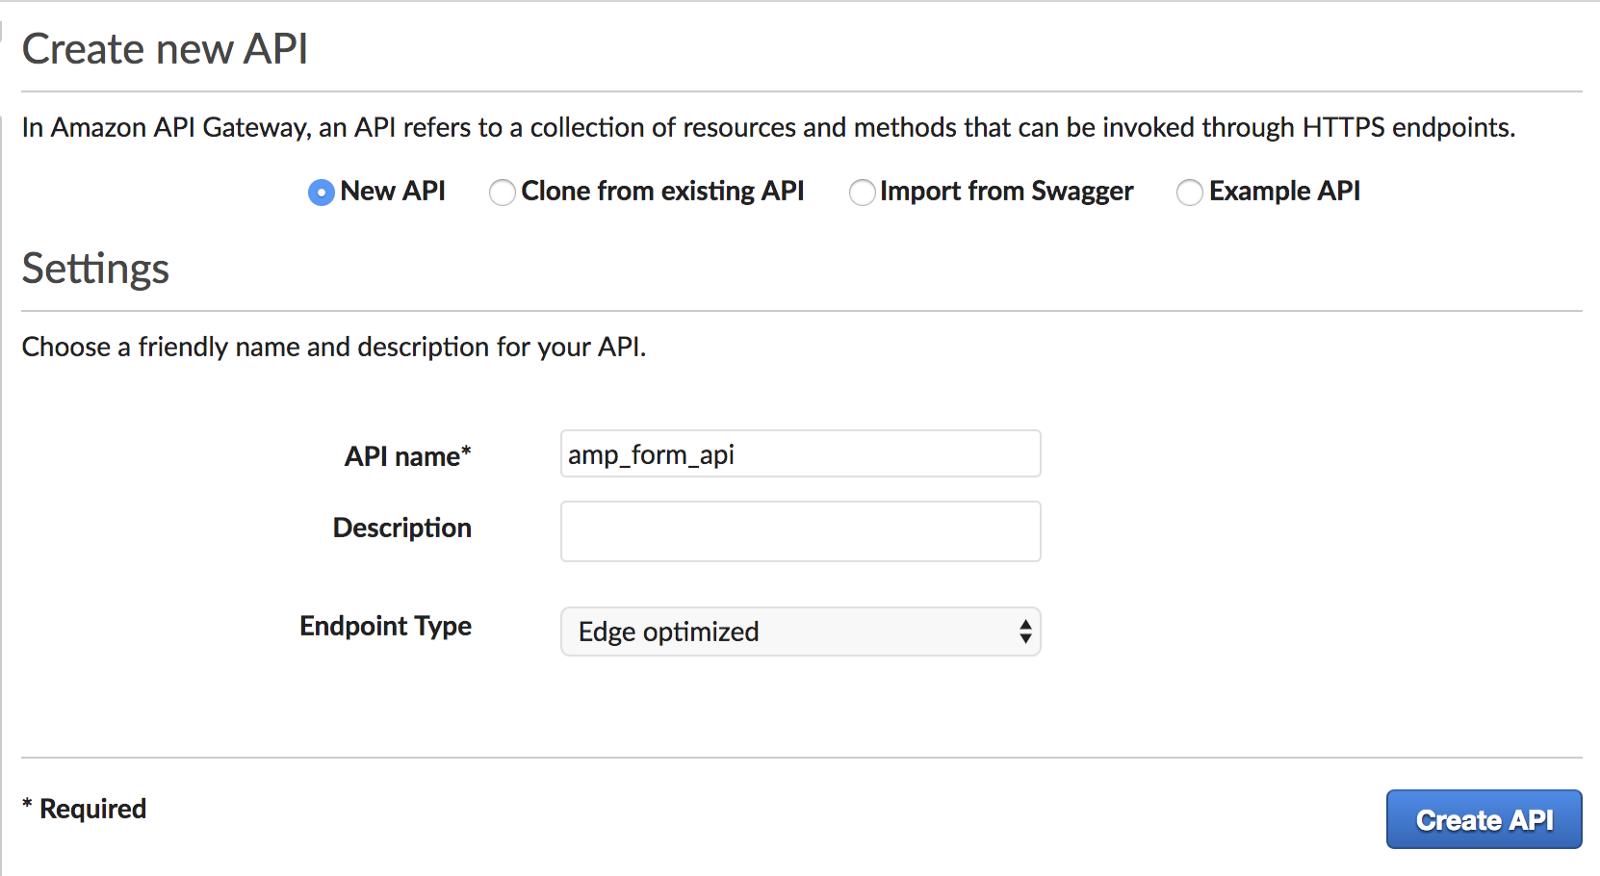Image resolution: width=1600 pixels, height=876 pixels.
Task: Pick the Example API radio option
Action: click(x=1189, y=192)
